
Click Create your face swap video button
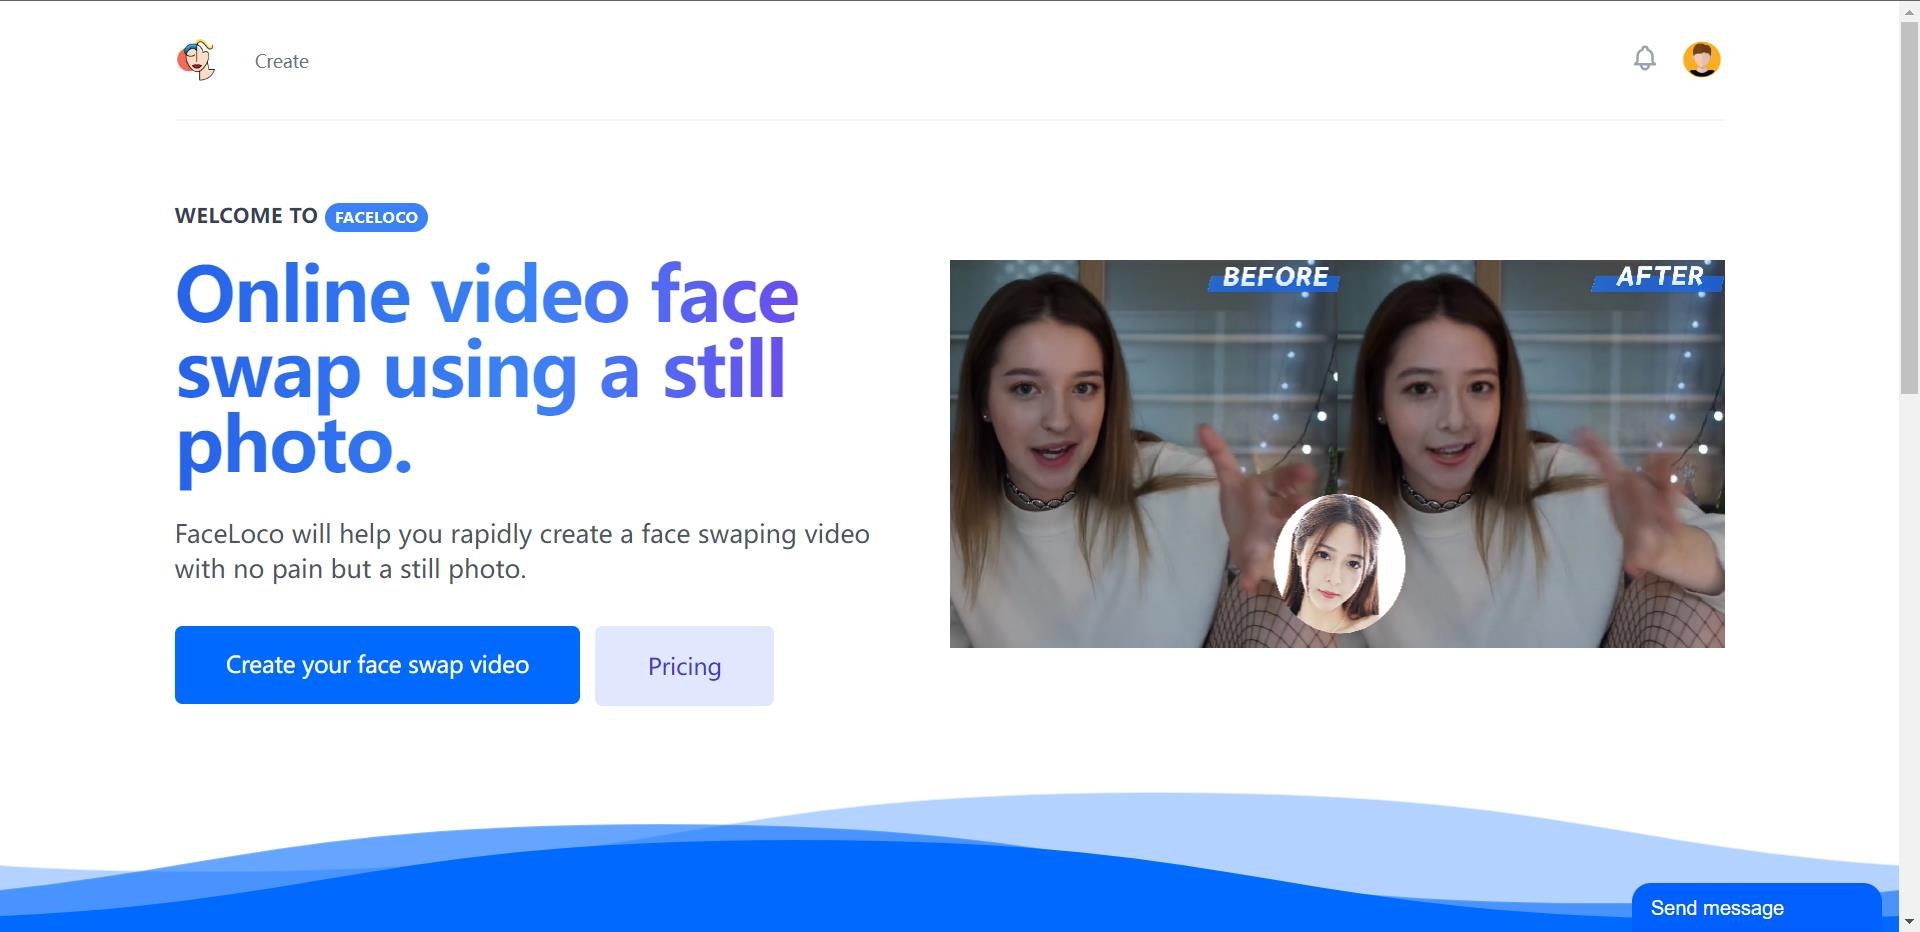(x=377, y=665)
